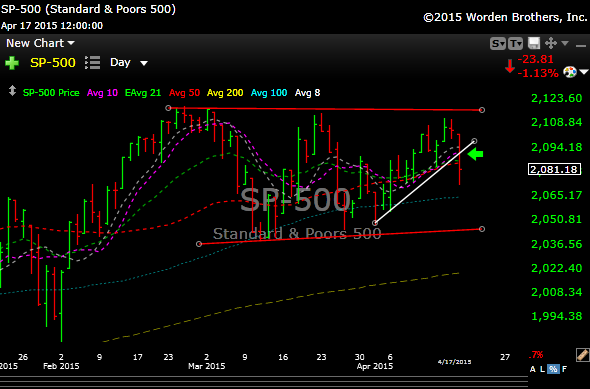
Task: Select the white trendline's upper endpoint handle
Action: coord(474,141)
